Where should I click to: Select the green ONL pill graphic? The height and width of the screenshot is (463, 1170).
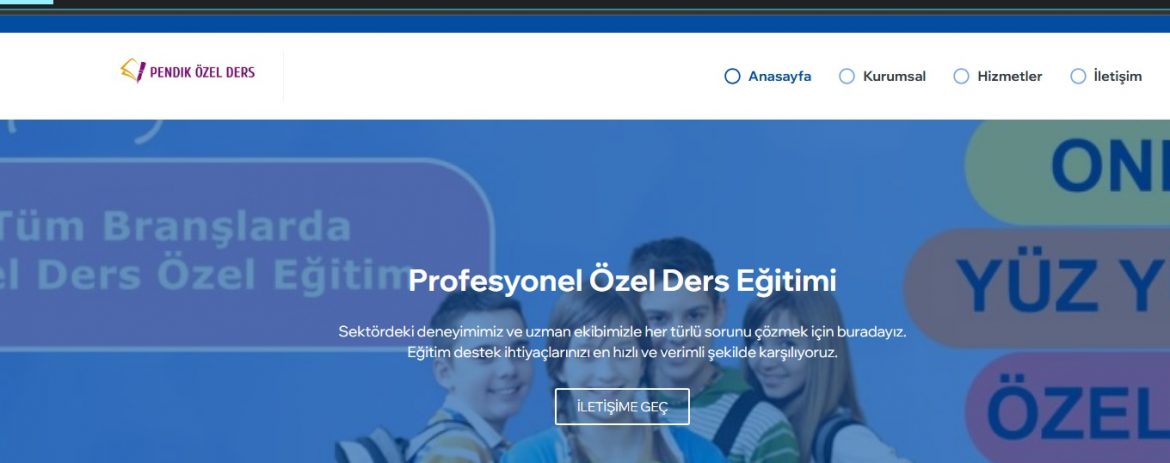coord(1067,170)
